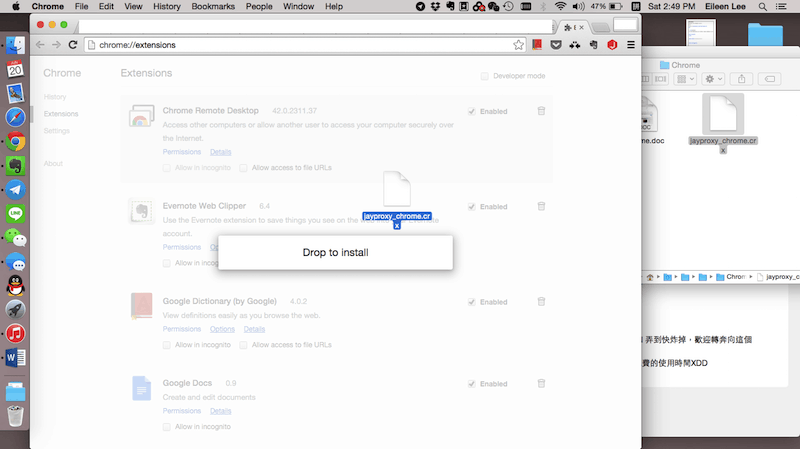This screenshot has width=800, height=449.
Task: Allow Remote Desktop access to file URLs
Action: pyautogui.click(x=243, y=168)
